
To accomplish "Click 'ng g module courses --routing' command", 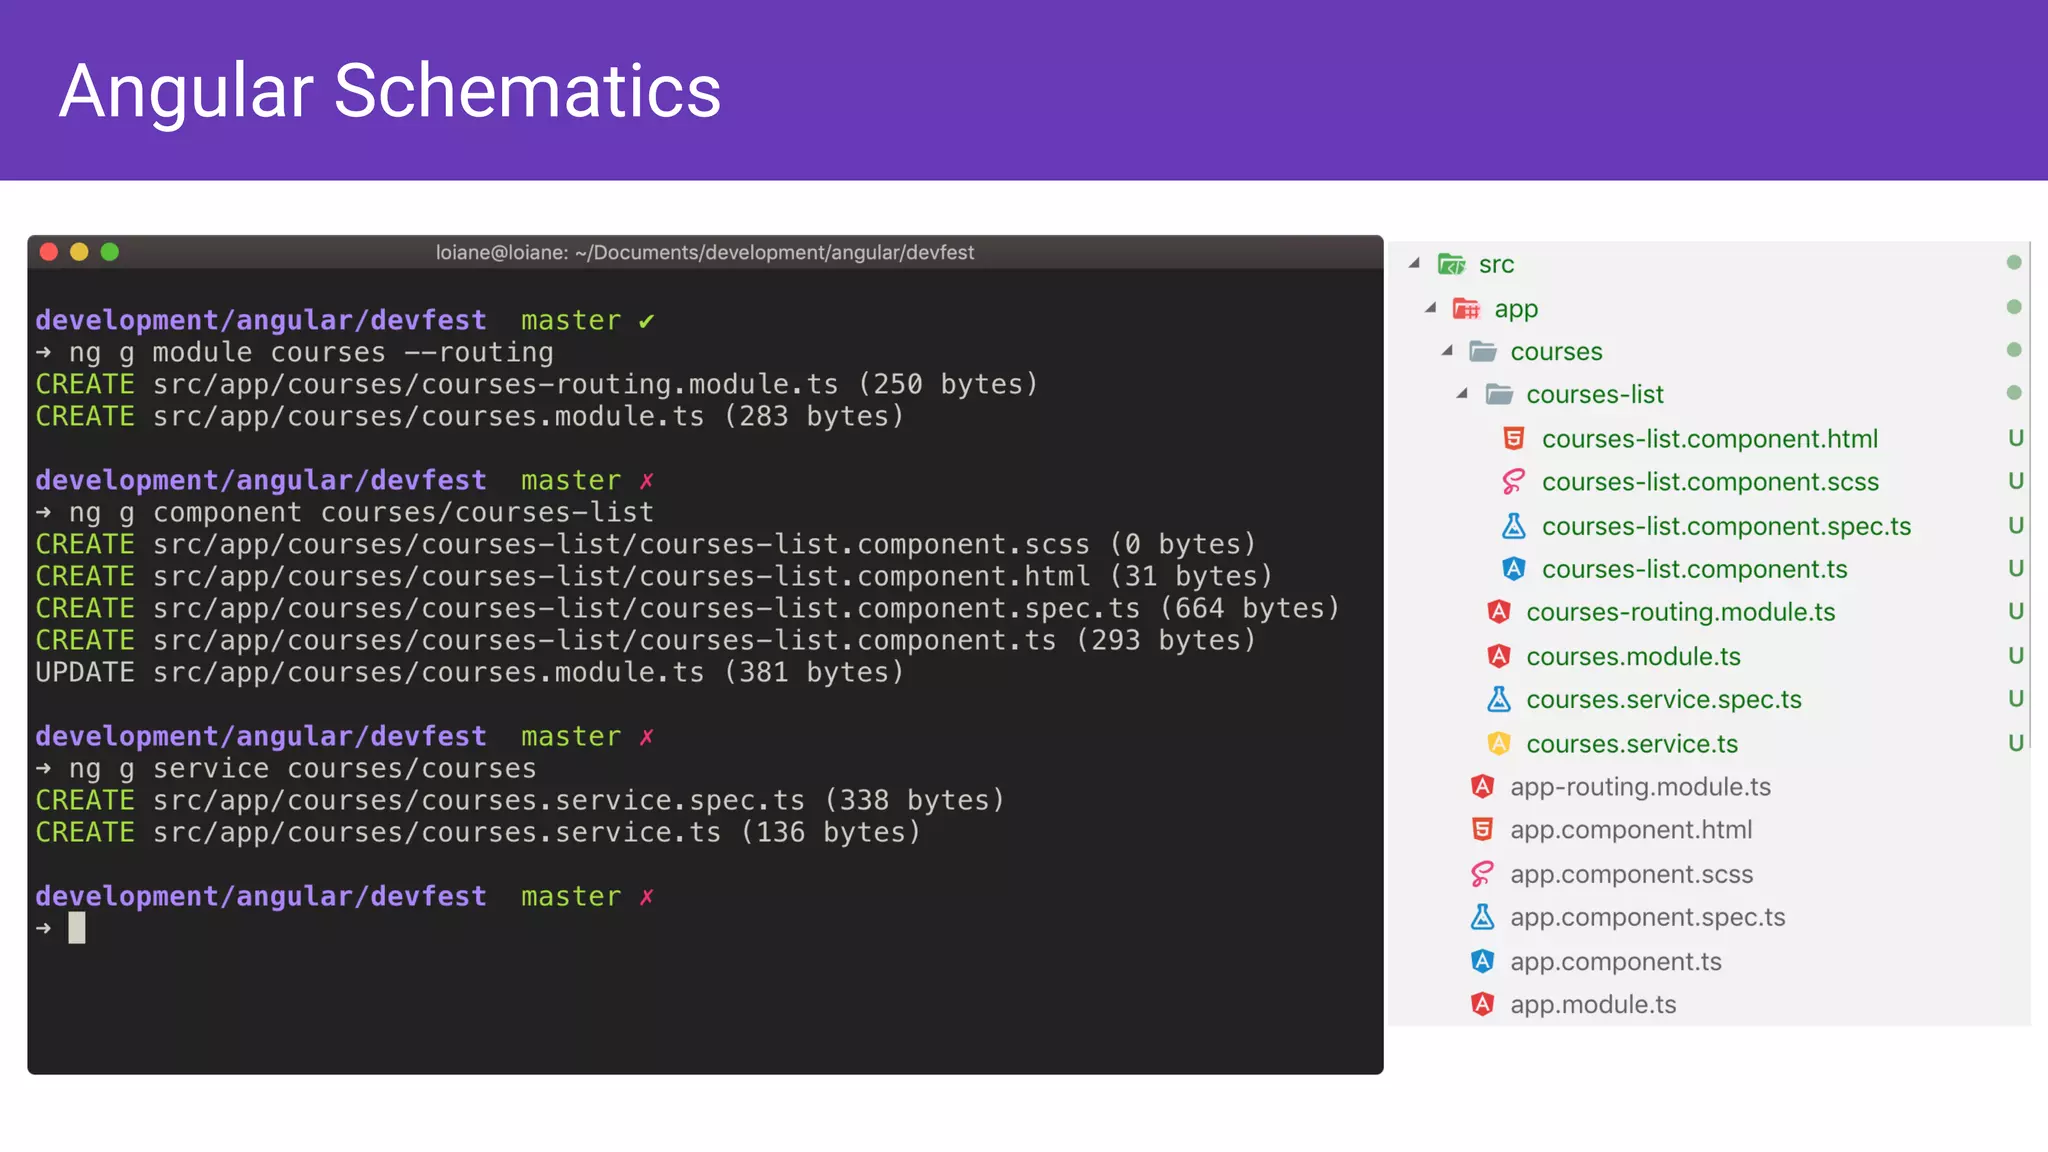I will 311,353.
